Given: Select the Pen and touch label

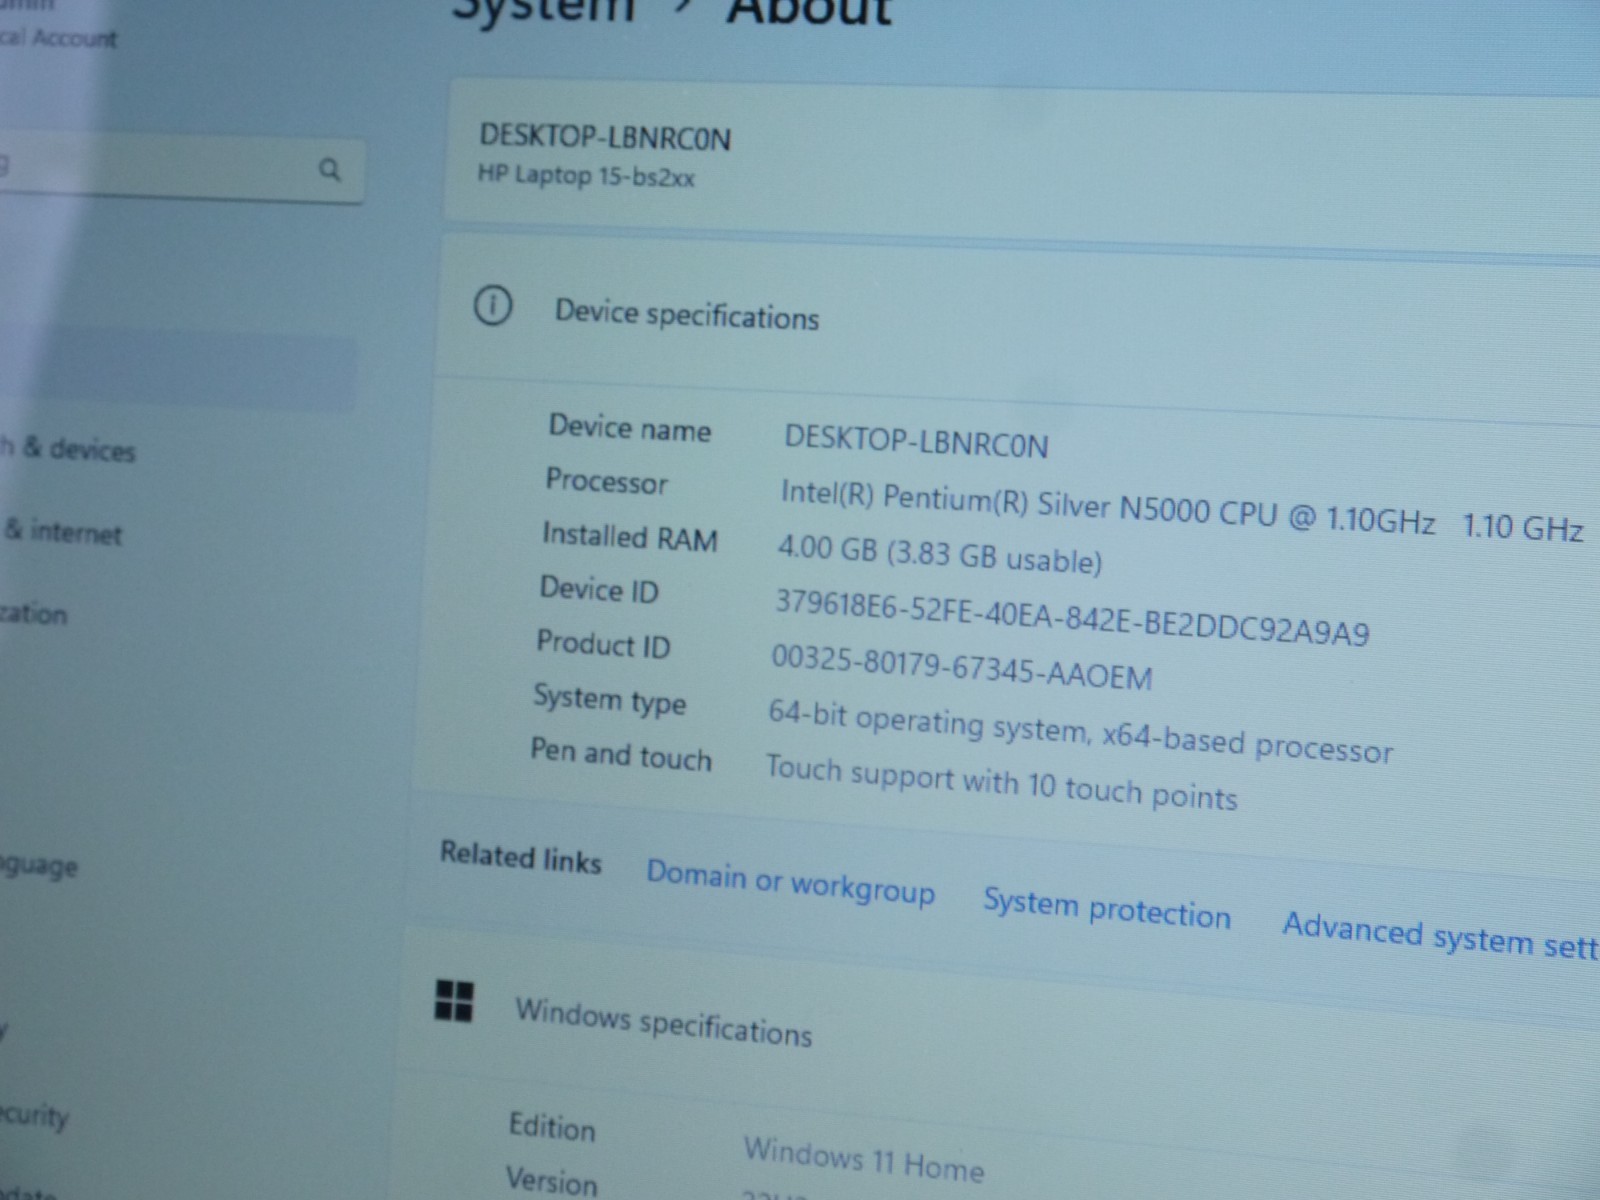Looking at the screenshot, I should [x=621, y=754].
